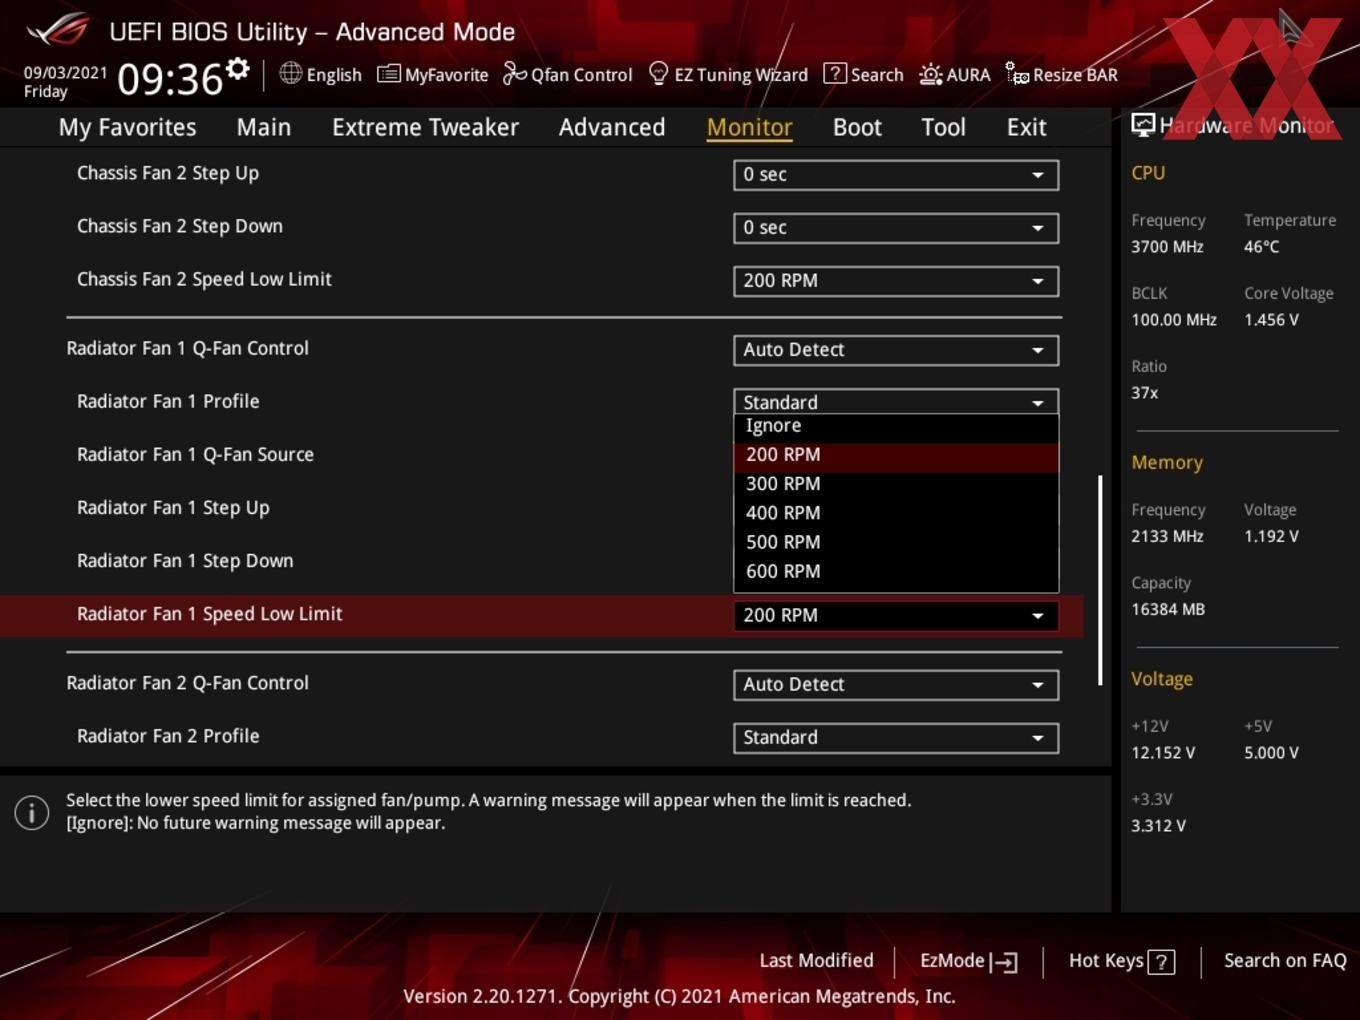Click the AURA label
The width and height of the screenshot is (1360, 1020).
click(x=968, y=75)
